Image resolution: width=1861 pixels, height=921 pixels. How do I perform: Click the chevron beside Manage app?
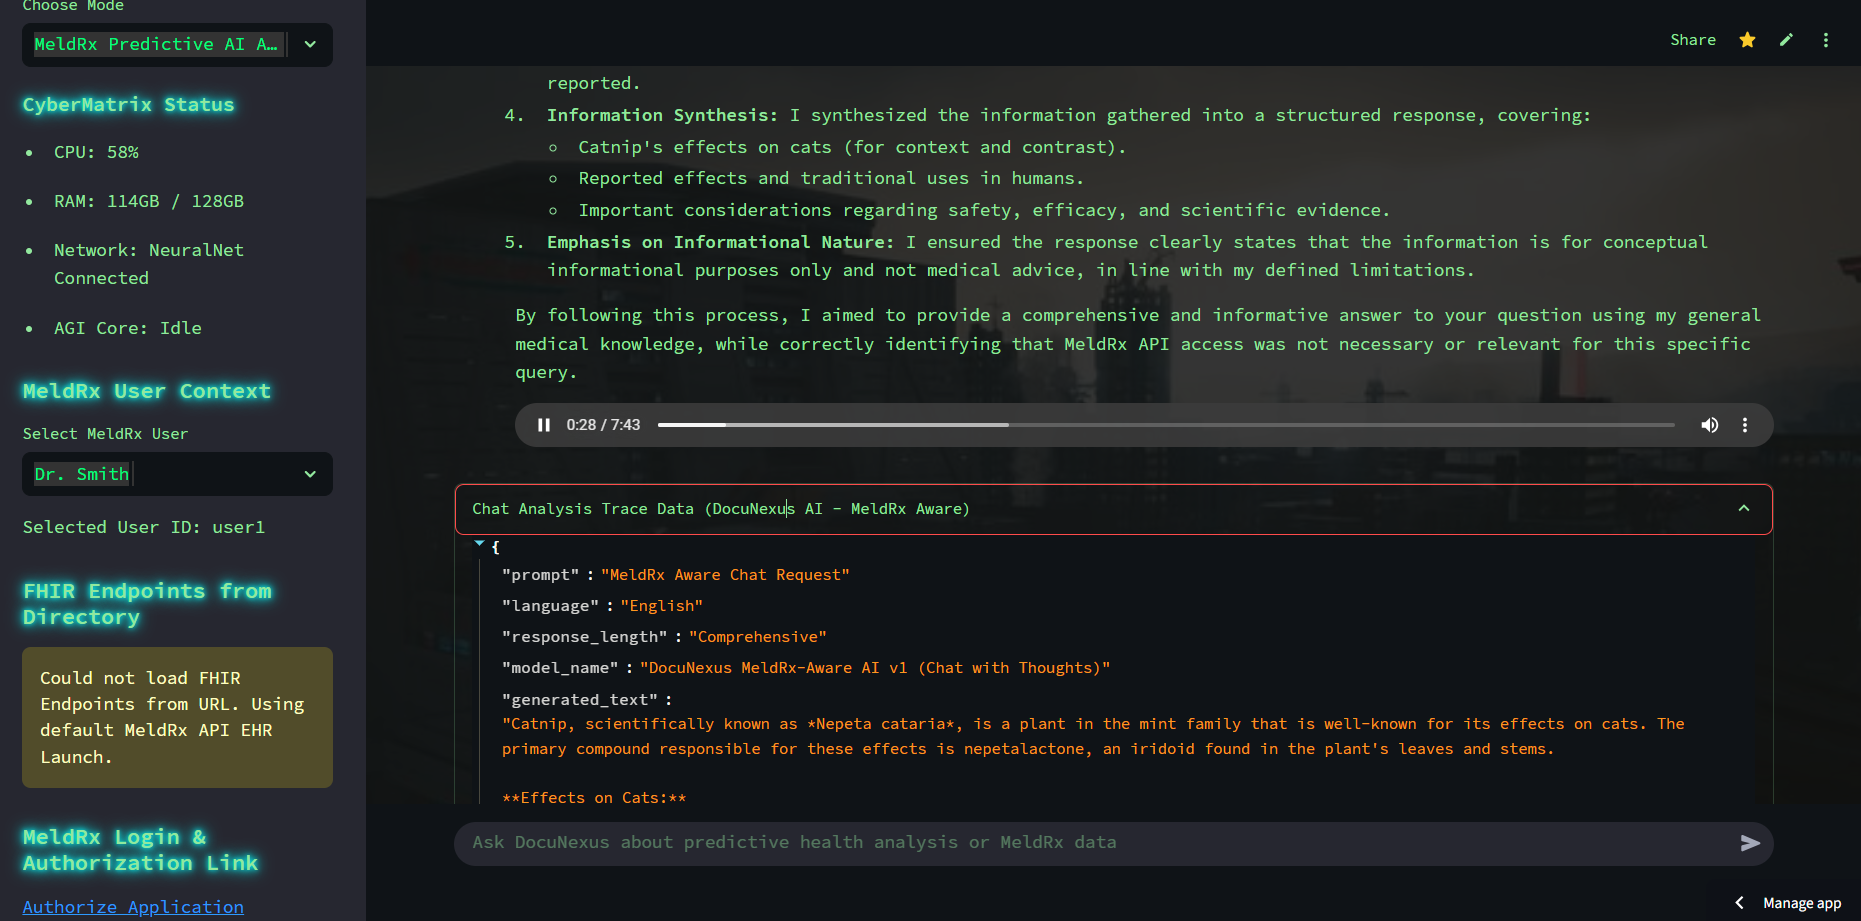[x=1739, y=903]
